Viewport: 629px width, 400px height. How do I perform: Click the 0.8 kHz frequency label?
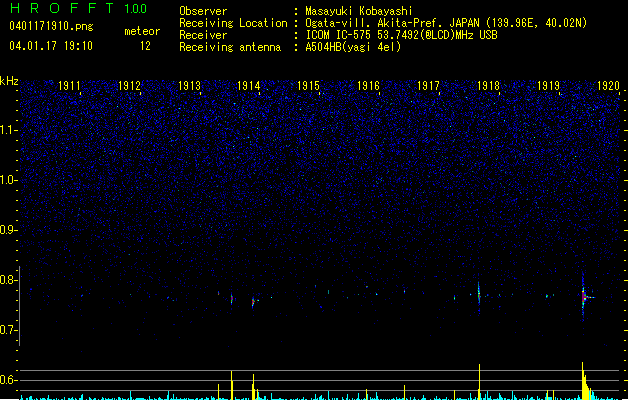tap(8, 280)
